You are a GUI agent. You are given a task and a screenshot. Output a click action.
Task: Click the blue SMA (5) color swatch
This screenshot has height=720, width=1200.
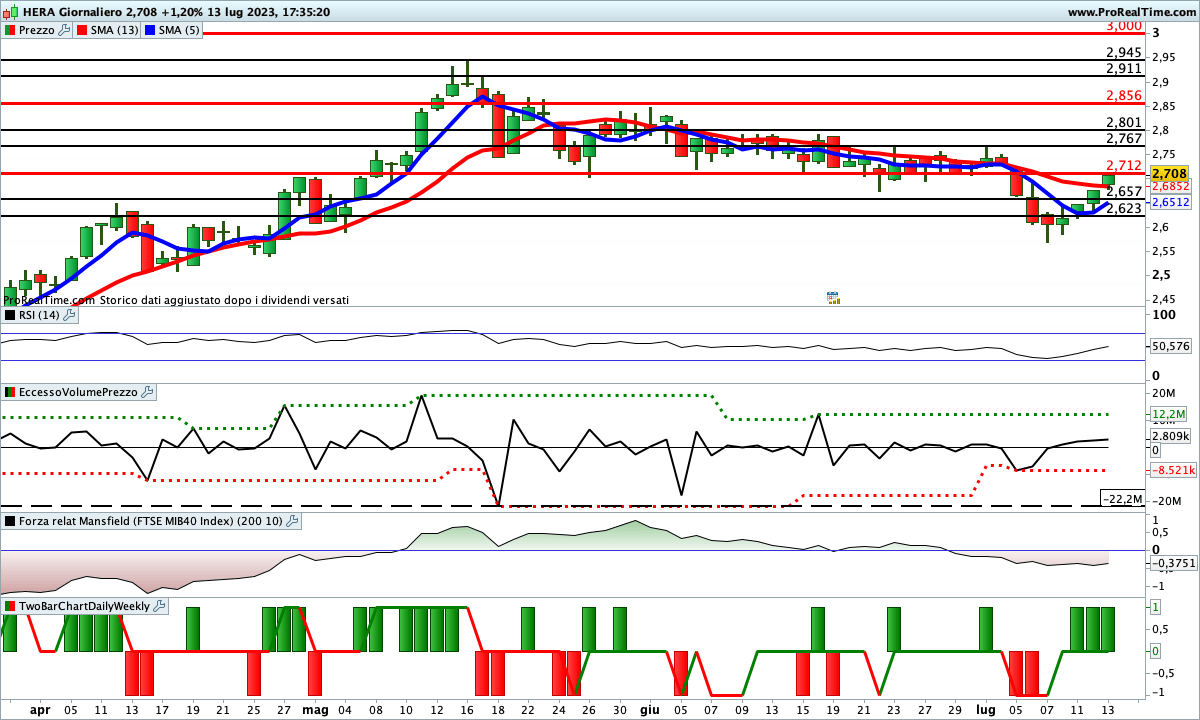point(150,30)
